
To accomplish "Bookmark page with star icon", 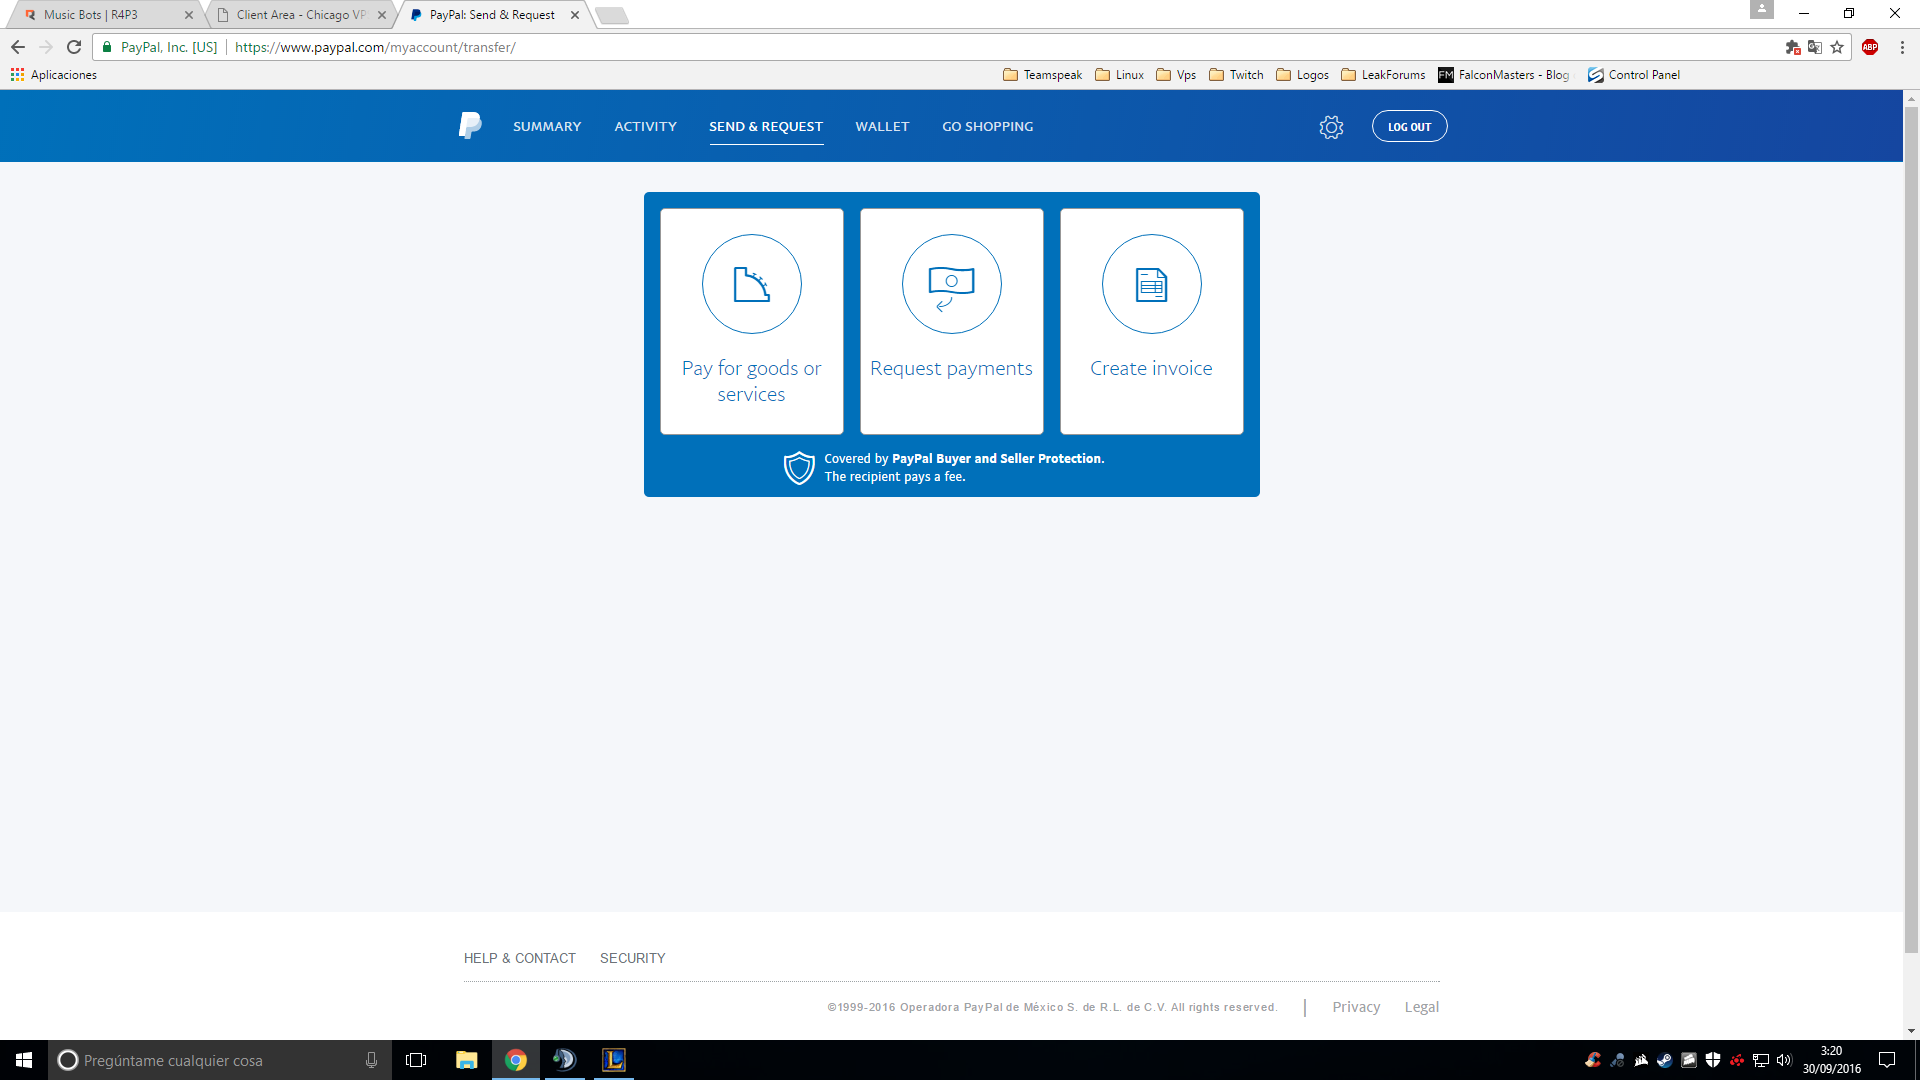I will coord(1837,47).
